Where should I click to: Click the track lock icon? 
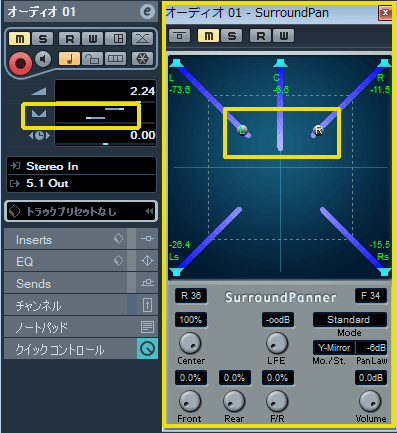[92, 59]
